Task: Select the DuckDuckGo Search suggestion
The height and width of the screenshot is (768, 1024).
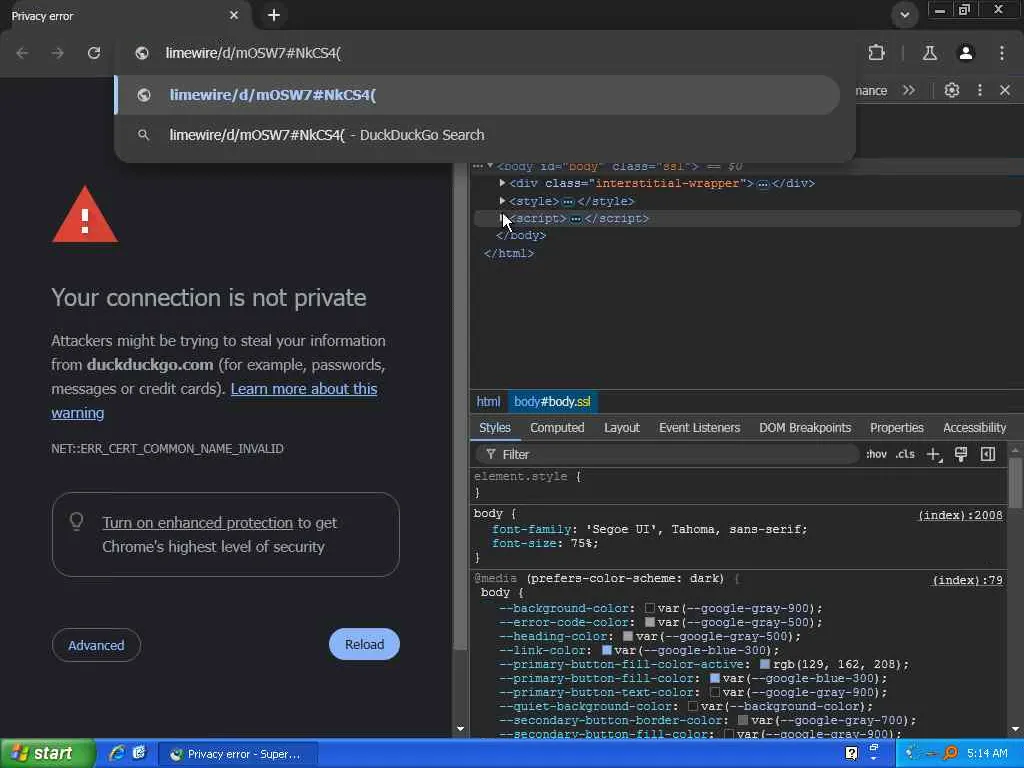Action: coord(477,135)
